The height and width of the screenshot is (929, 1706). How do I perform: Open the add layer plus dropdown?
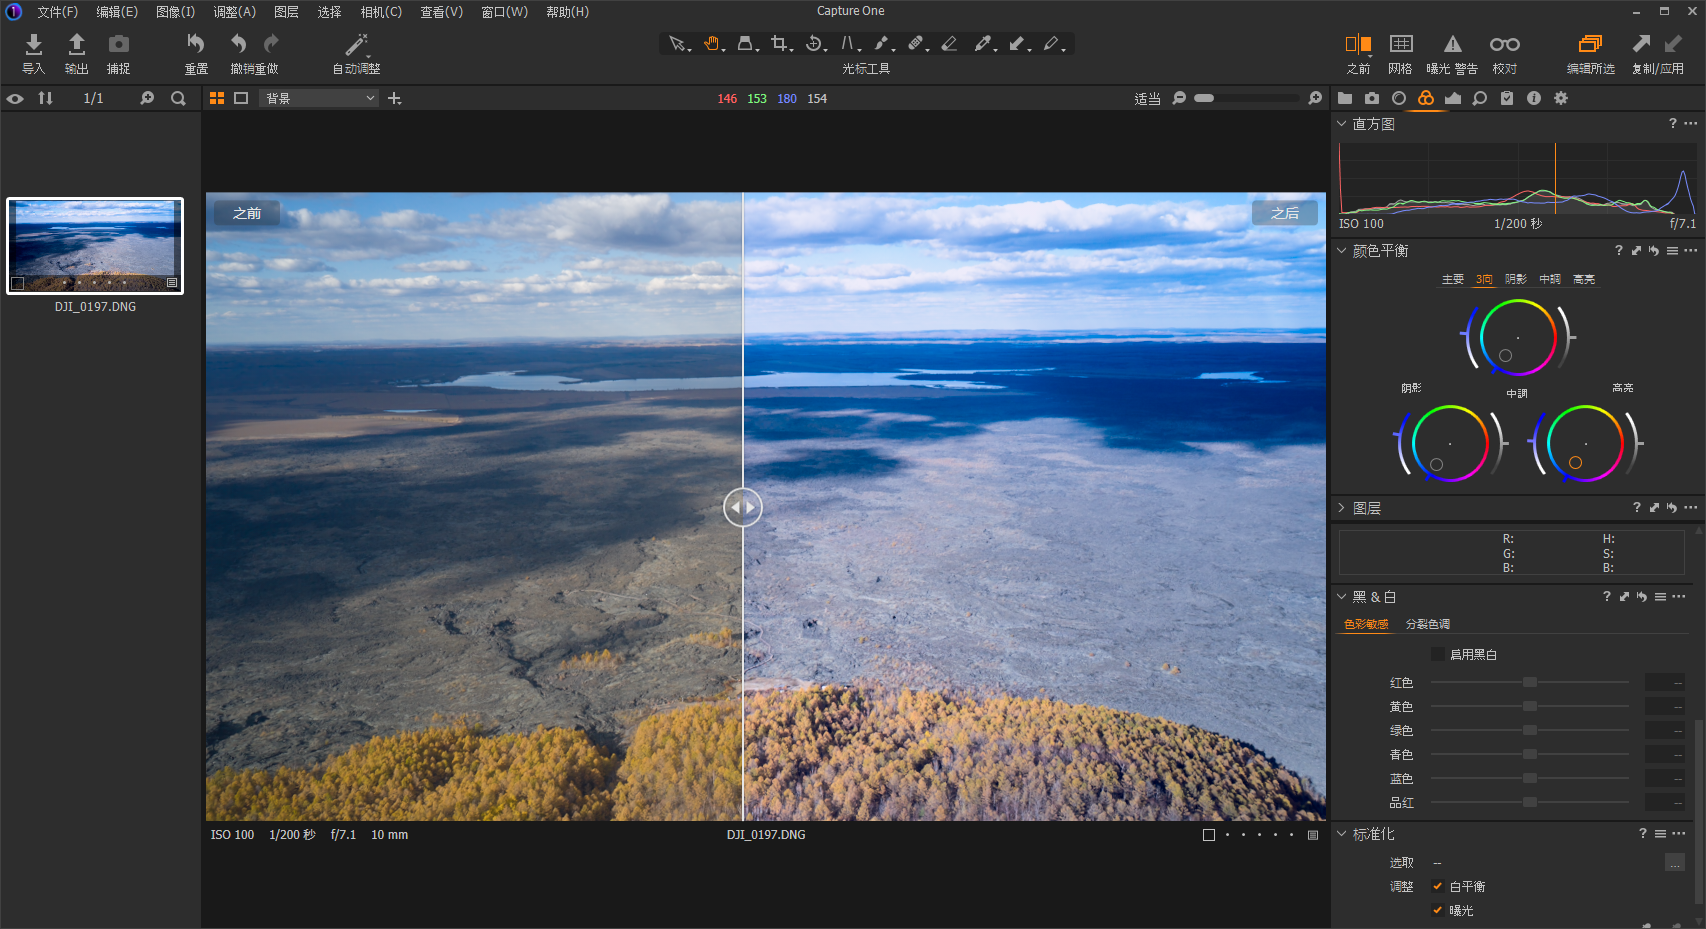[x=395, y=98]
